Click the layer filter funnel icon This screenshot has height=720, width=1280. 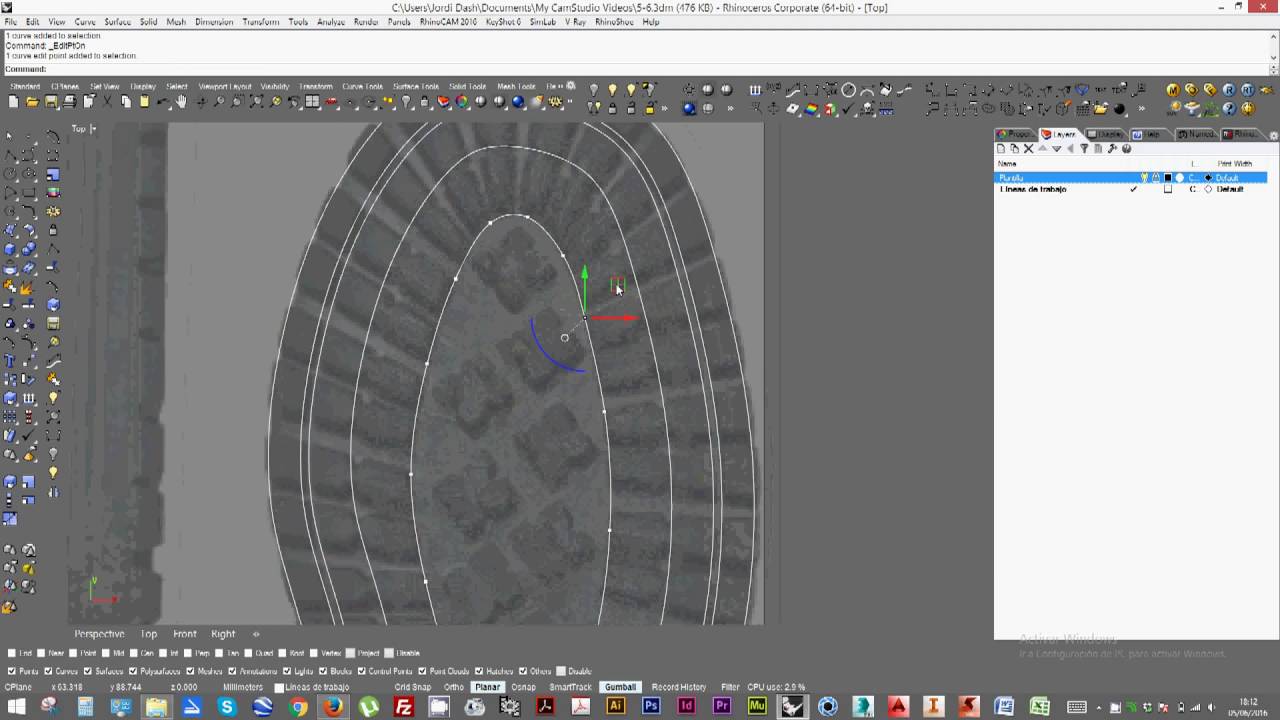tap(1084, 149)
